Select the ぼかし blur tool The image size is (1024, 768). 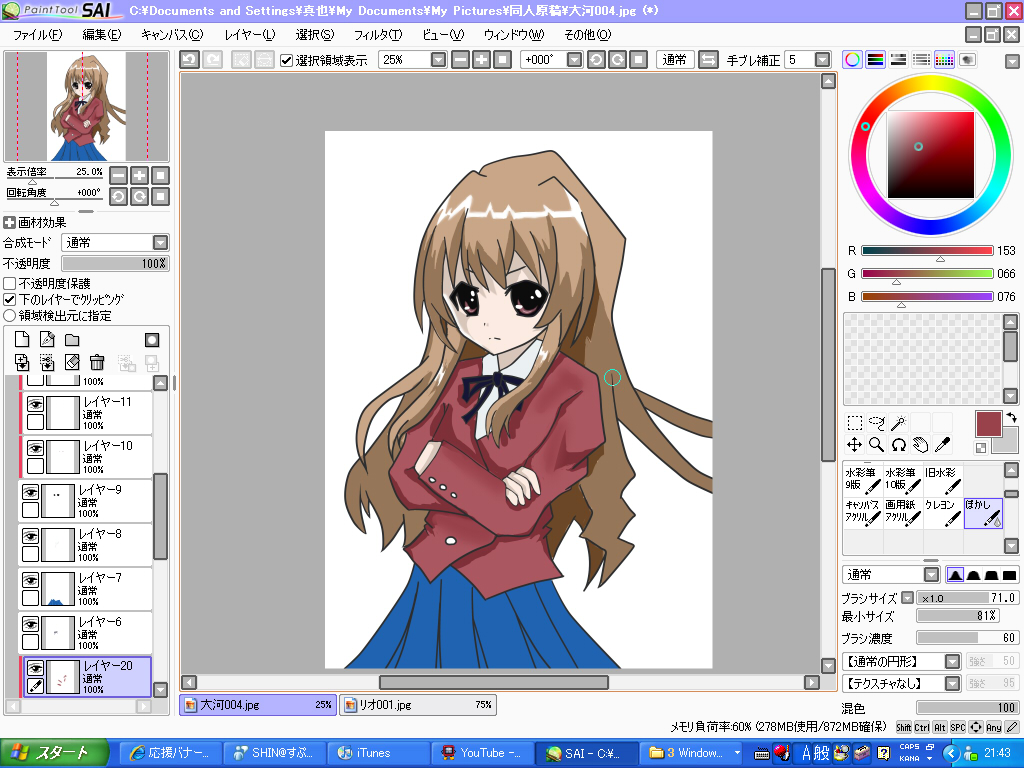click(983, 513)
